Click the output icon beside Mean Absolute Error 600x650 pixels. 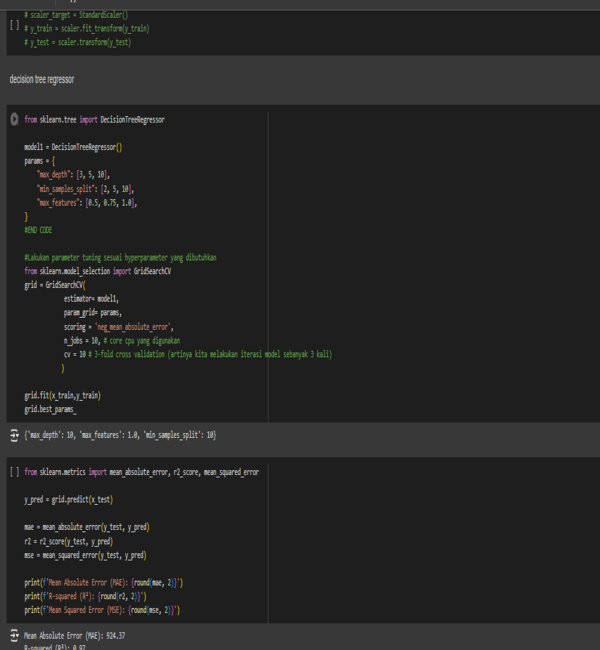(14, 635)
